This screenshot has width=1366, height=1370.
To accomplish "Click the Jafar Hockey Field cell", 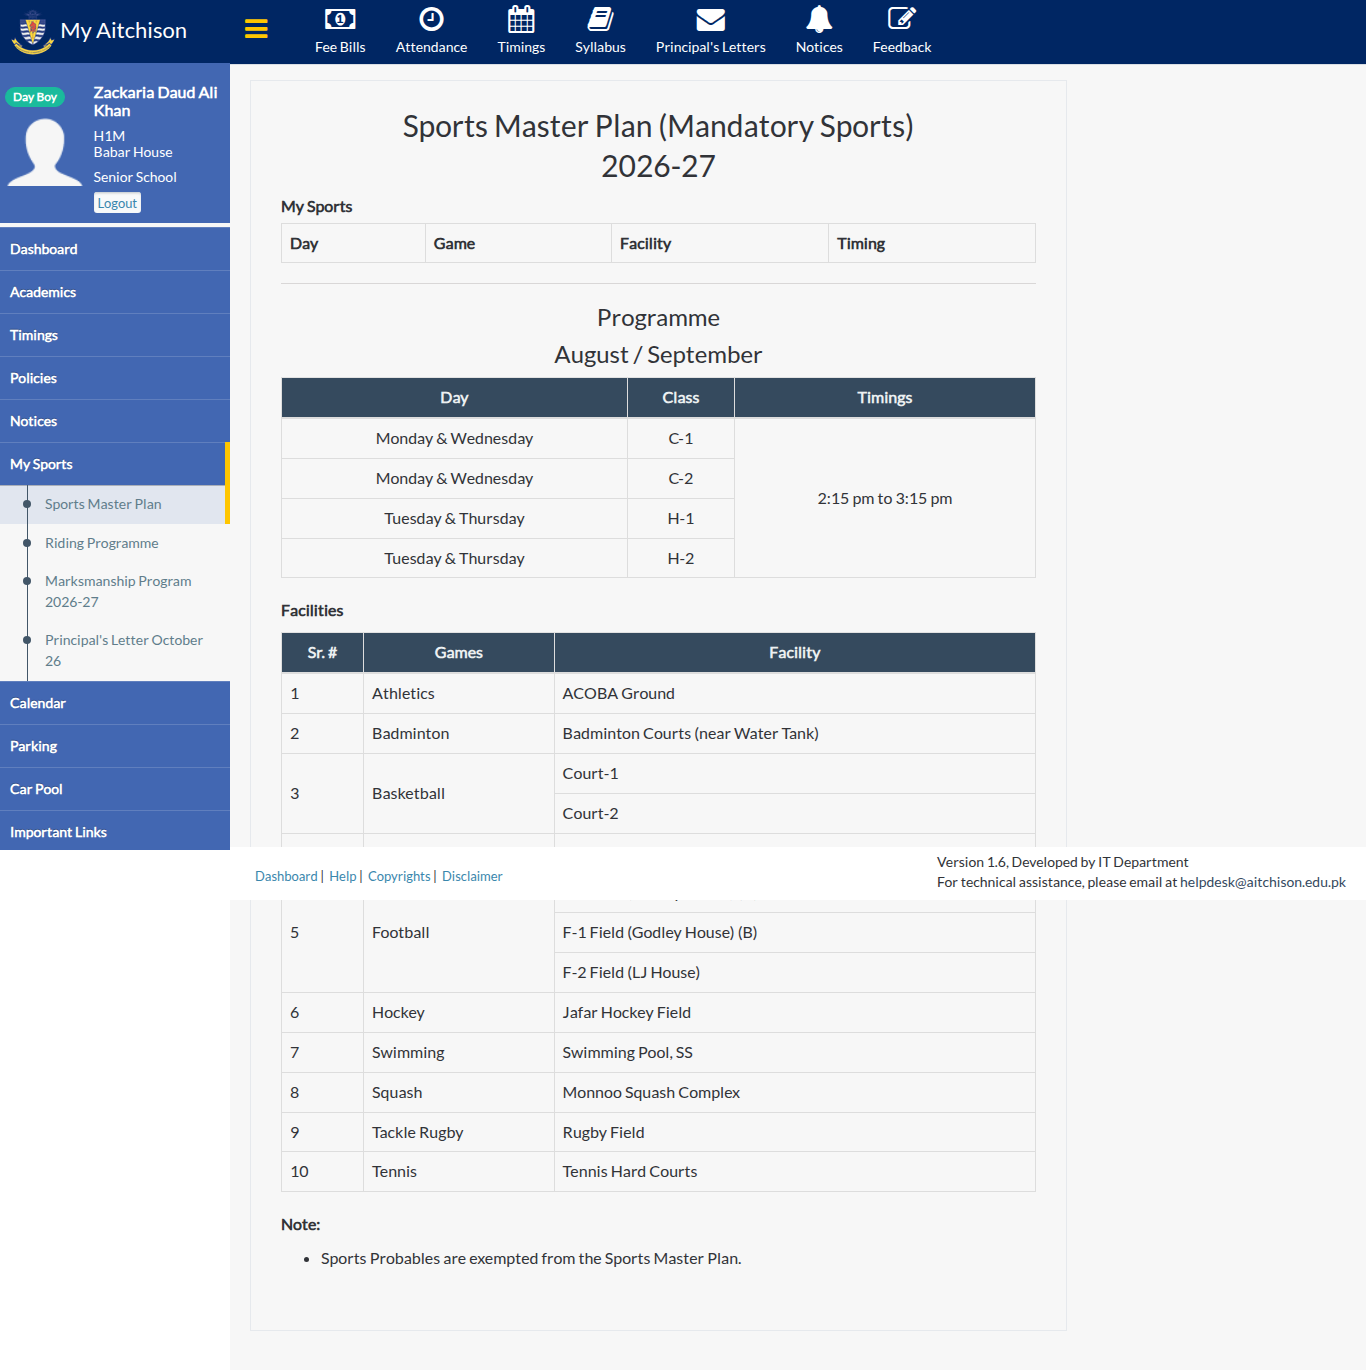I will (794, 1012).
